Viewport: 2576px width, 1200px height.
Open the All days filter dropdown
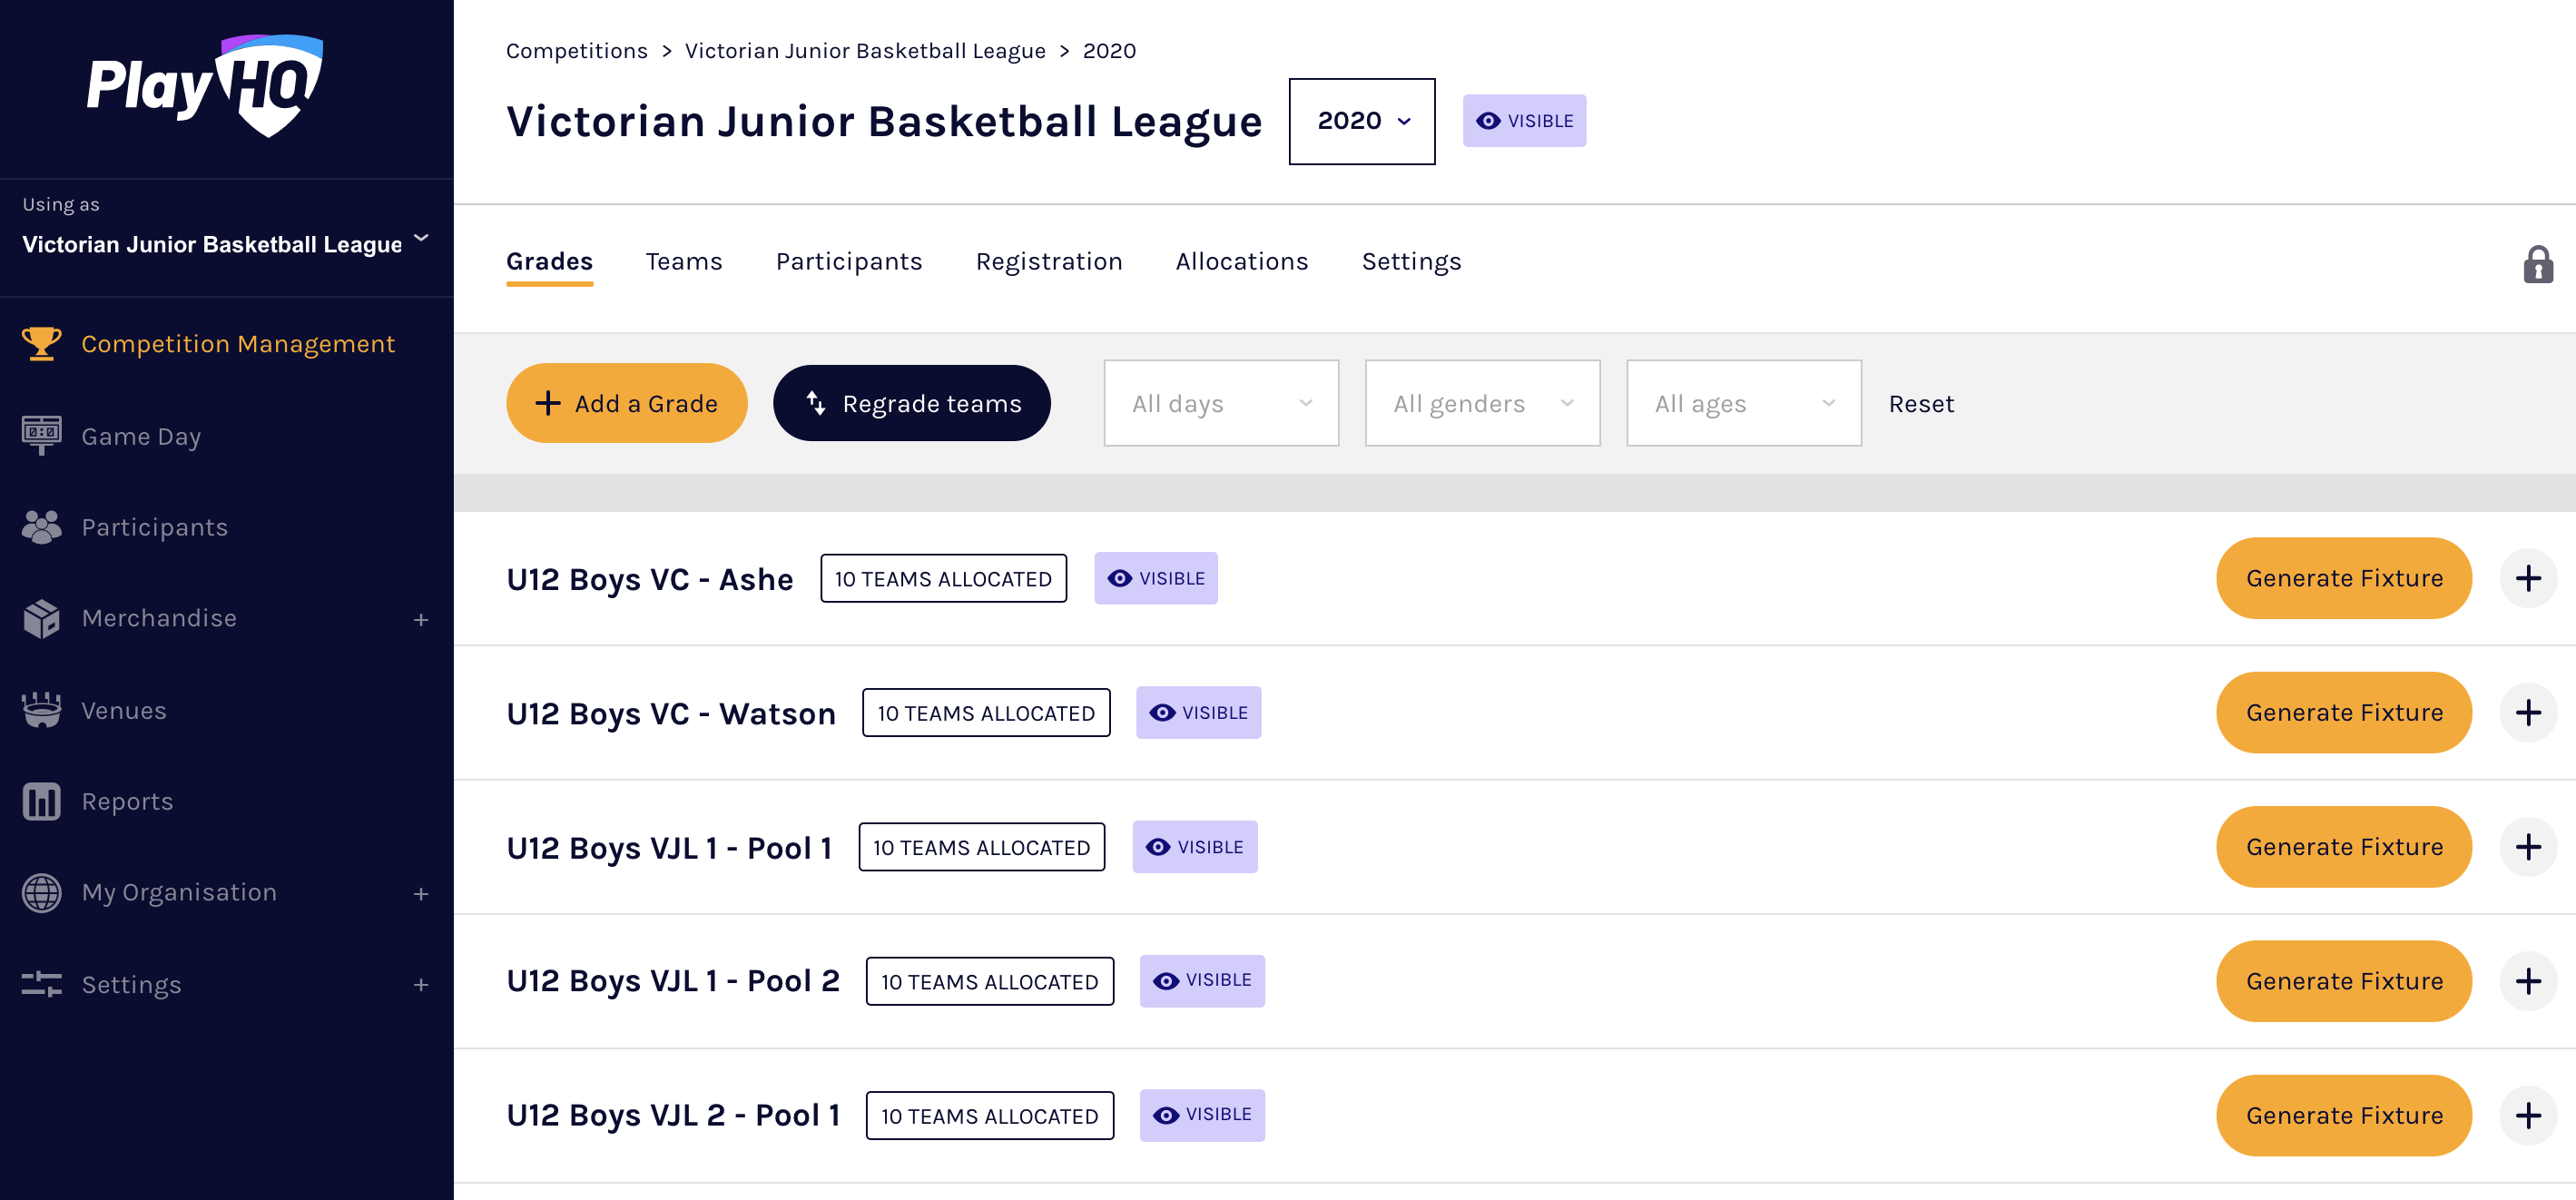(x=1220, y=403)
